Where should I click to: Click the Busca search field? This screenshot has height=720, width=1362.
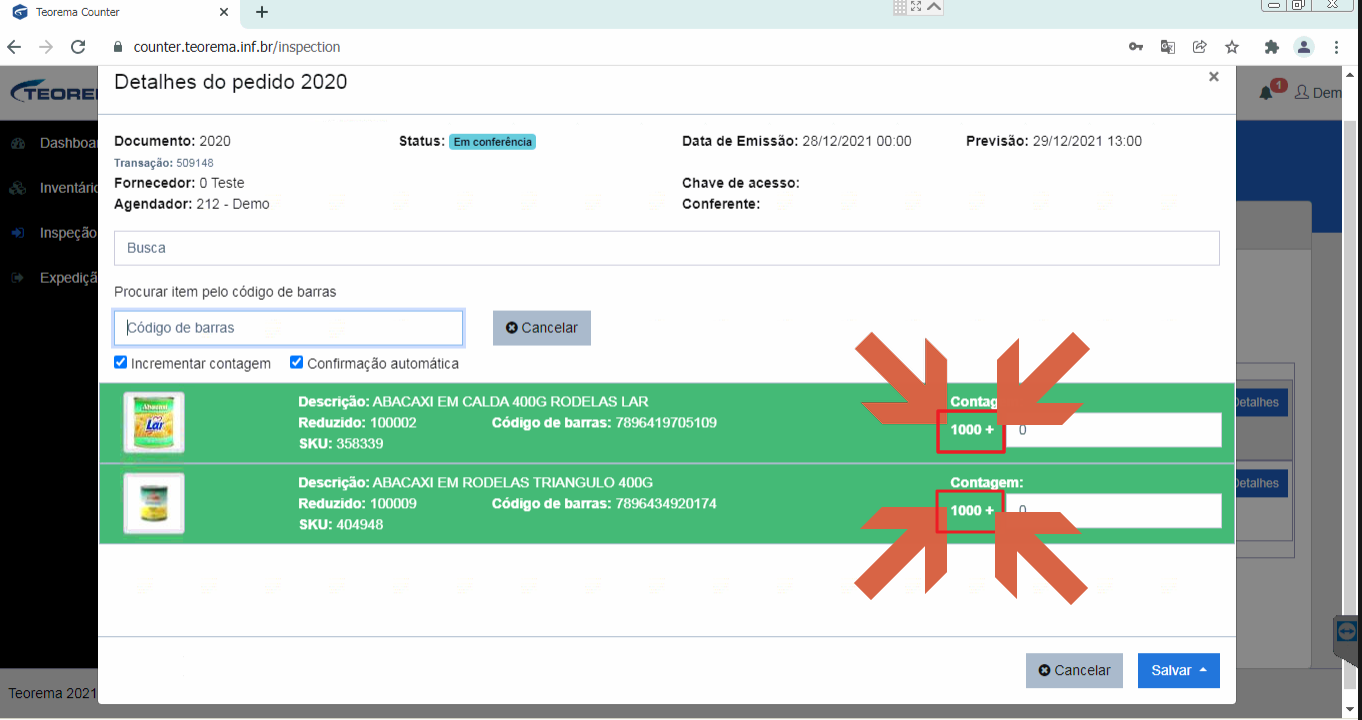click(667, 248)
